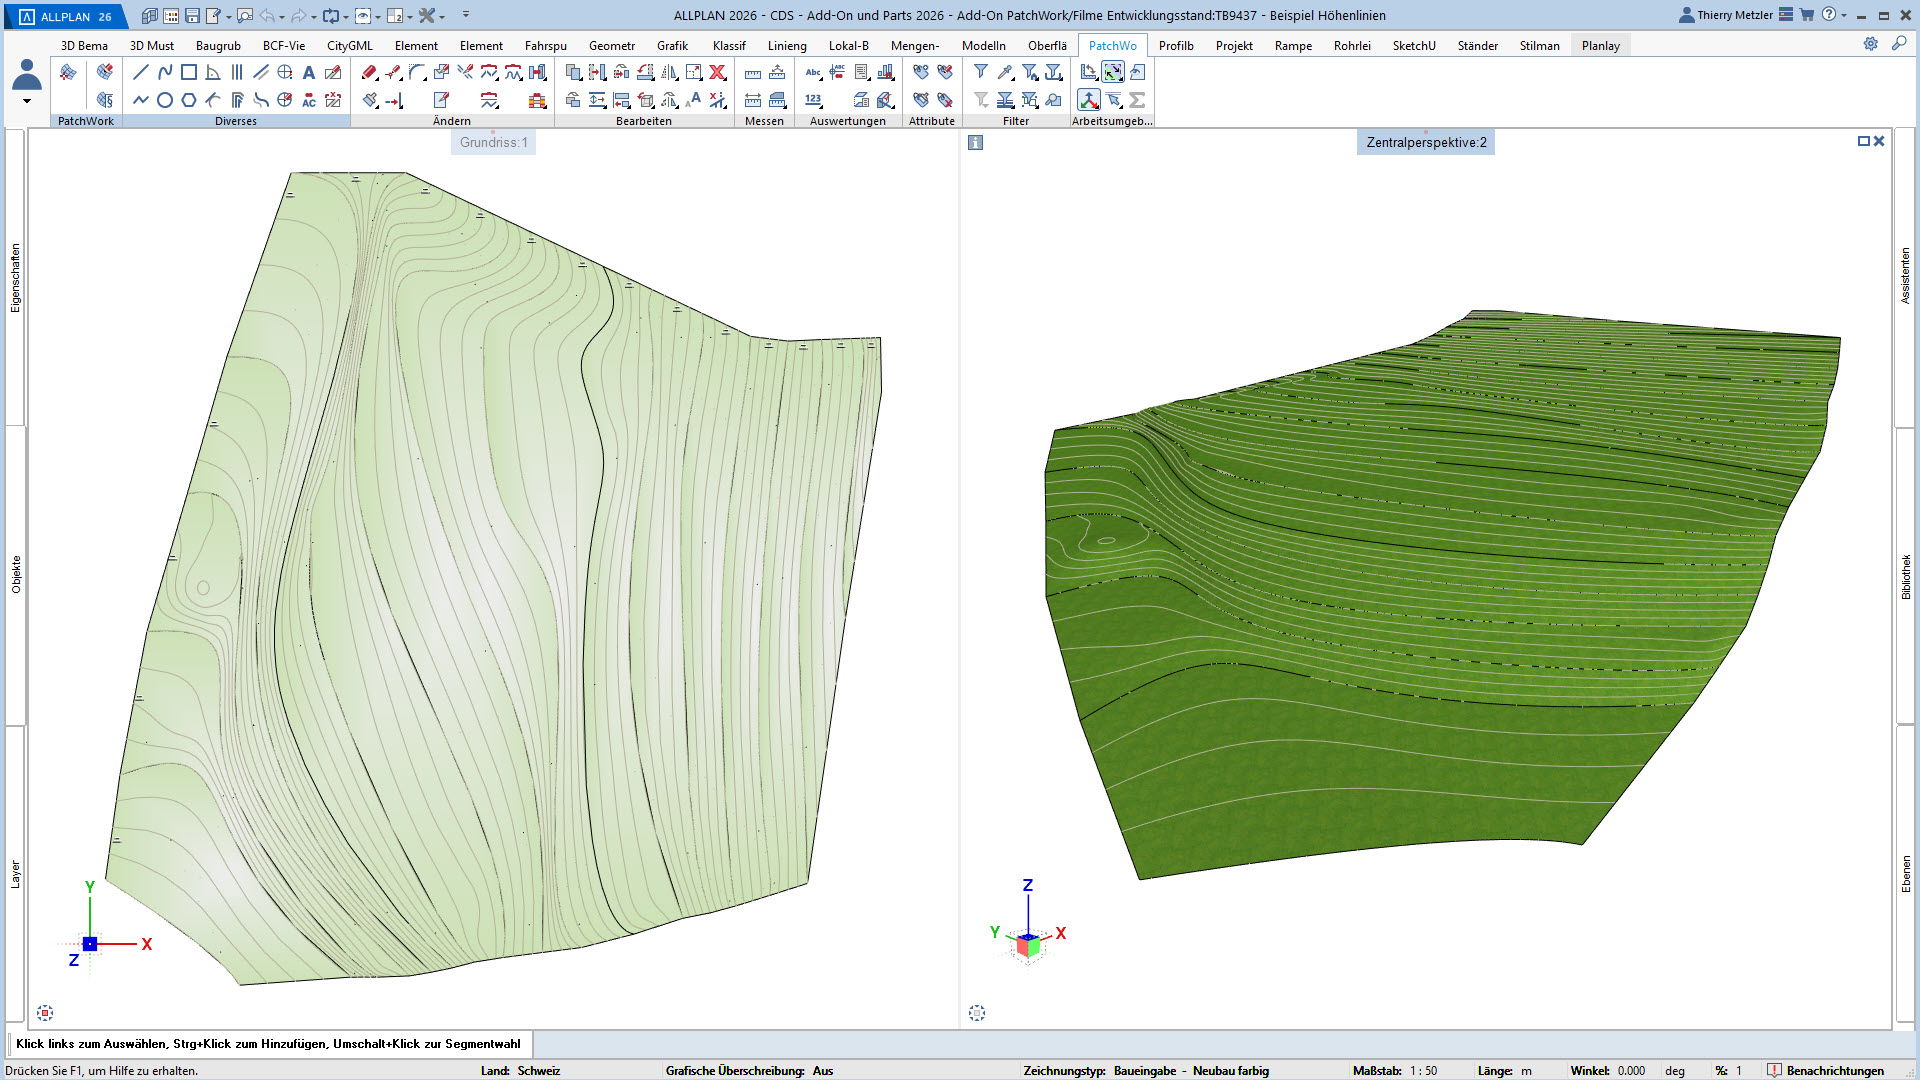1920x1080 pixels.
Task: Click the red X delete icon
Action: (717, 72)
